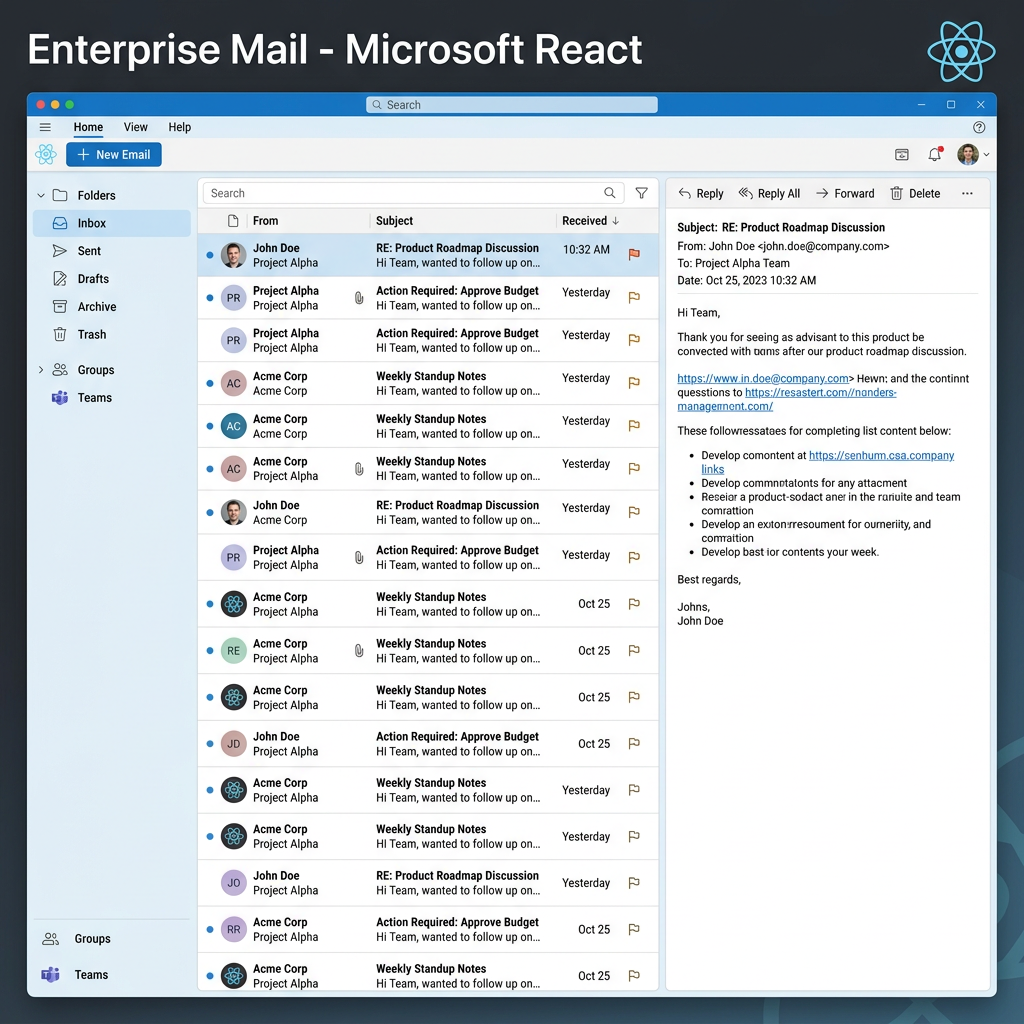
Task: Click the Forward arrow icon
Action: (822, 193)
